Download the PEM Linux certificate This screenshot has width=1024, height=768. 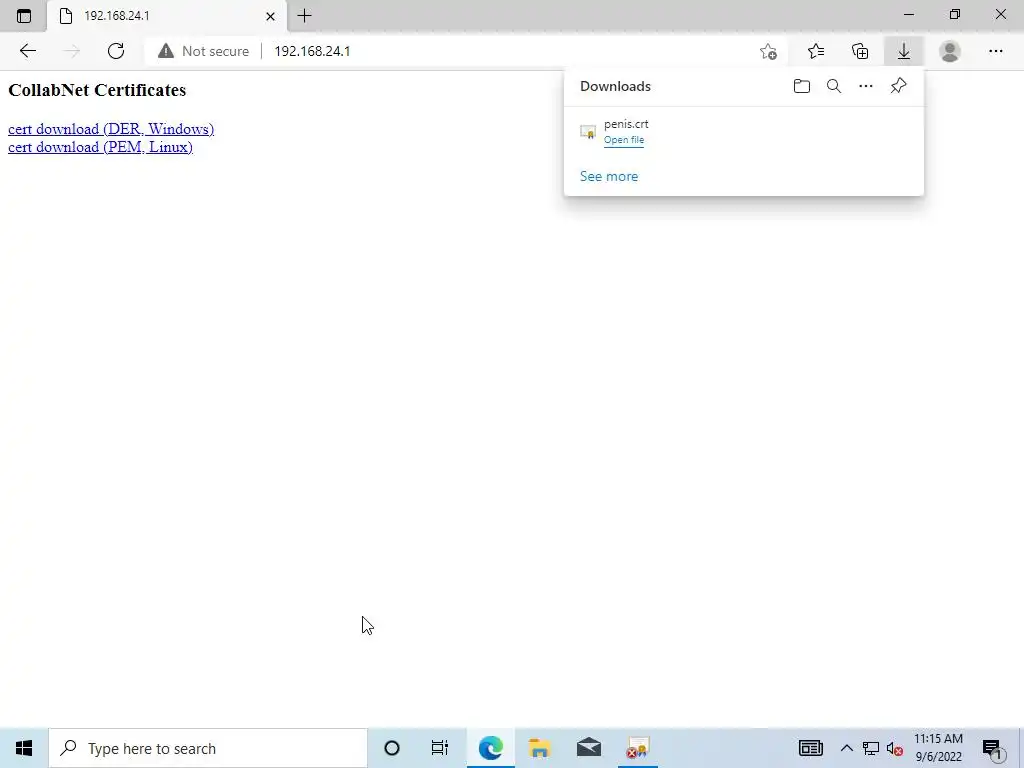pos(100,147)
